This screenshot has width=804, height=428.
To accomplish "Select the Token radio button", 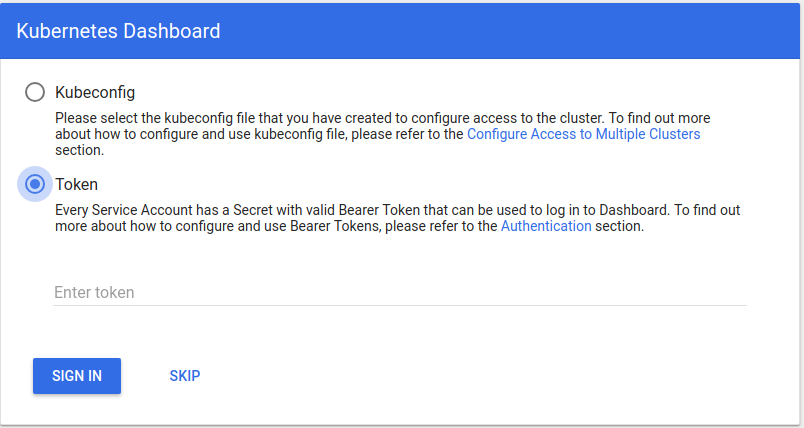I will (x=35, y=184).
